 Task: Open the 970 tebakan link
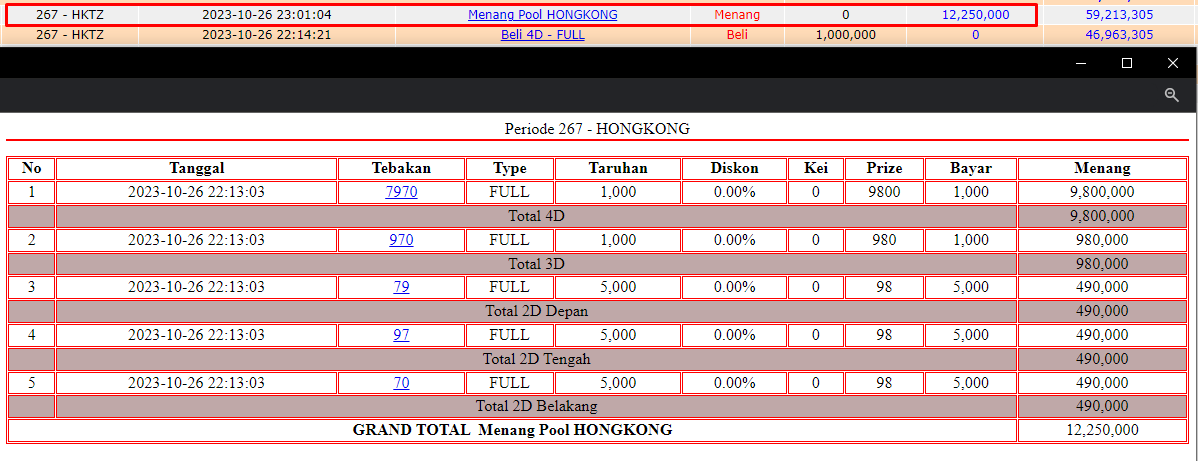[401, 240]
